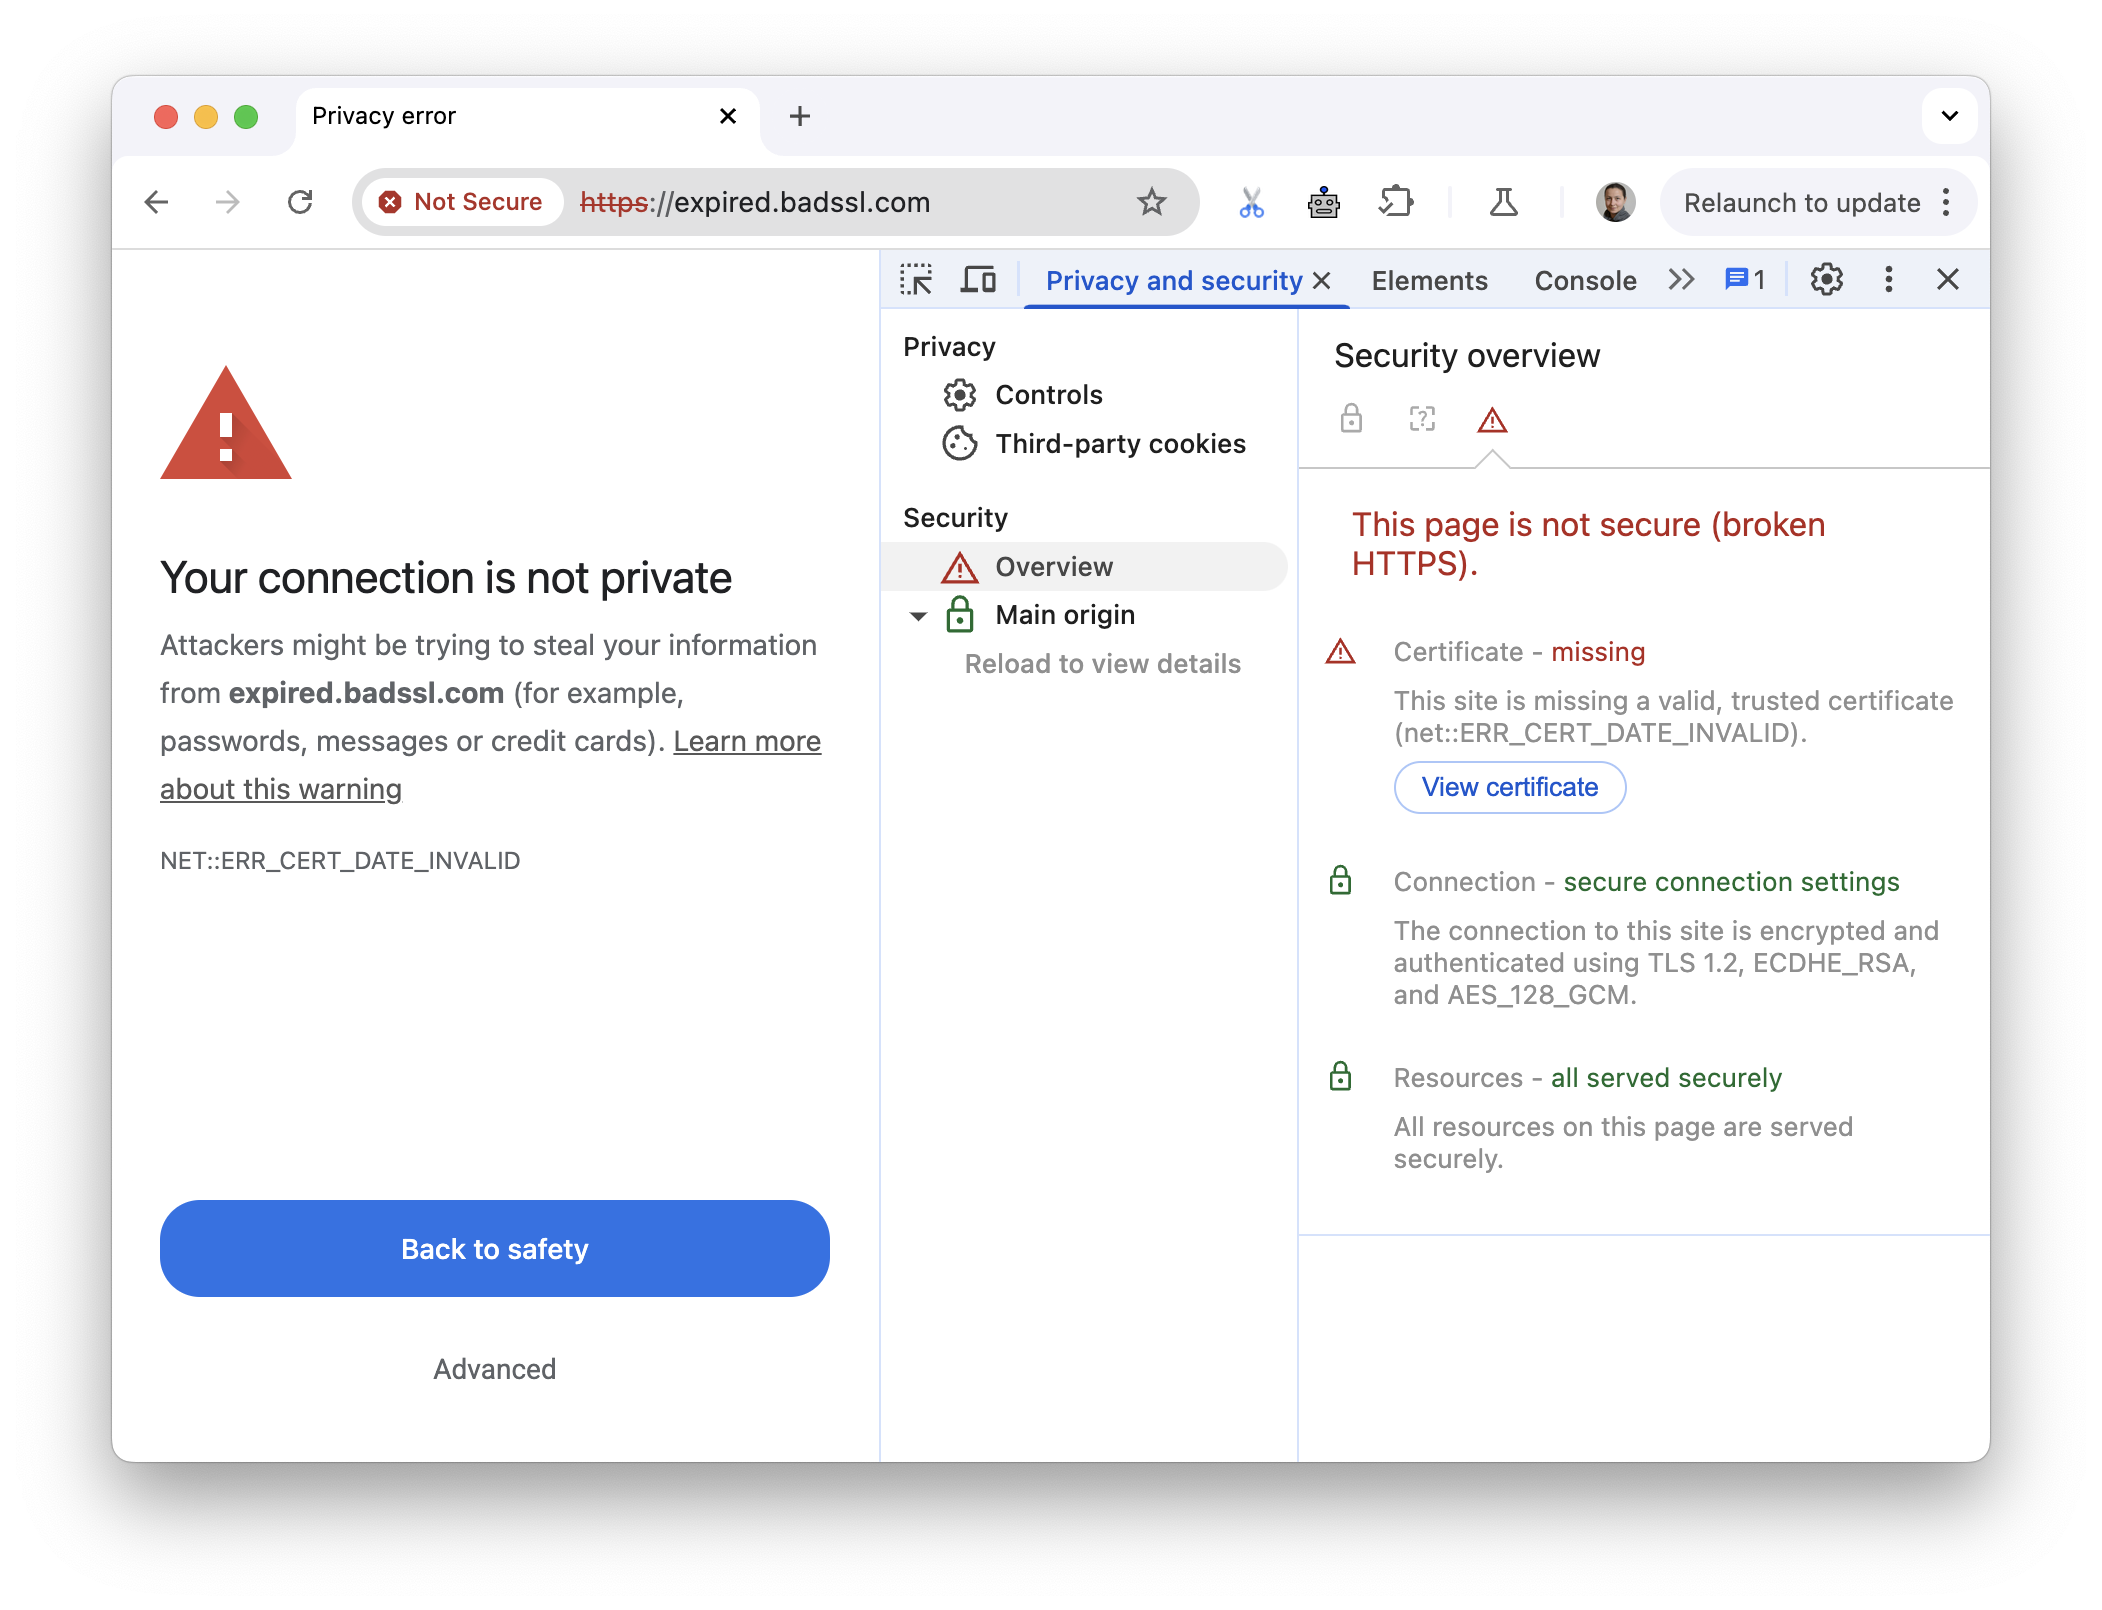Click View certificate button

1508,786
